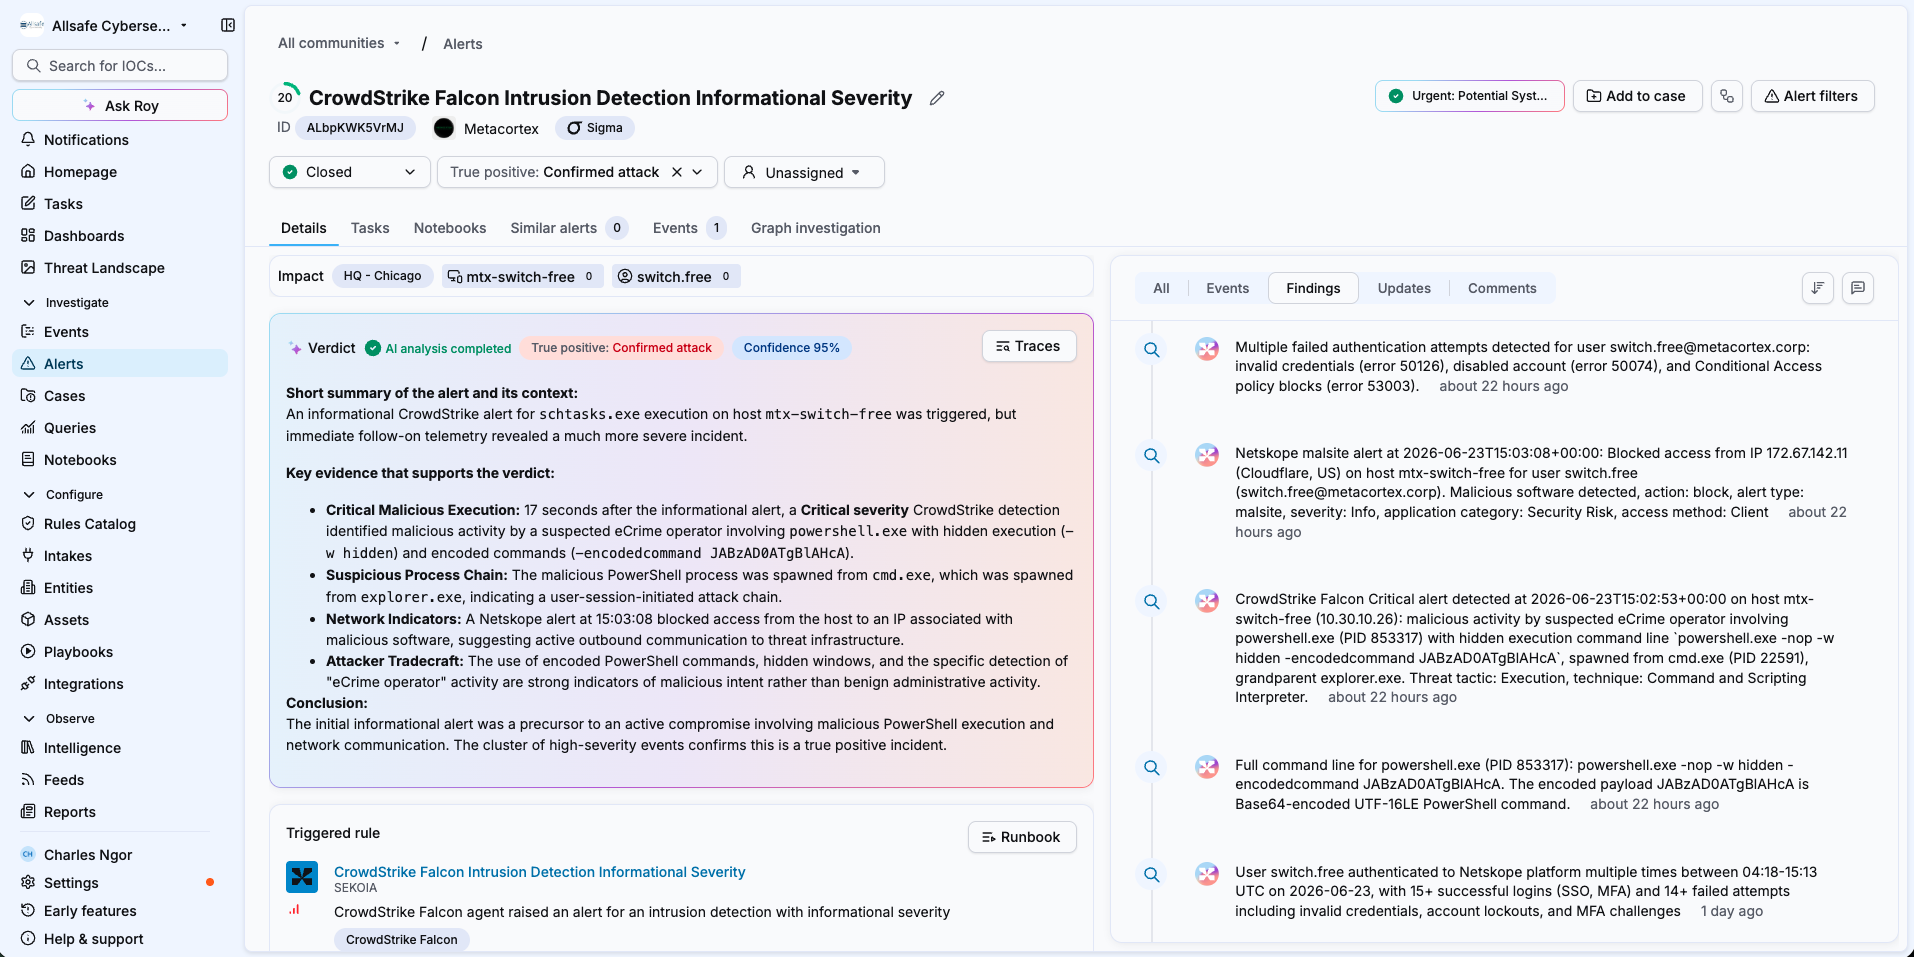The image size is (1914, 957).
Task: Click the Alerts breadcrumb link
Action: coord(463,44)
